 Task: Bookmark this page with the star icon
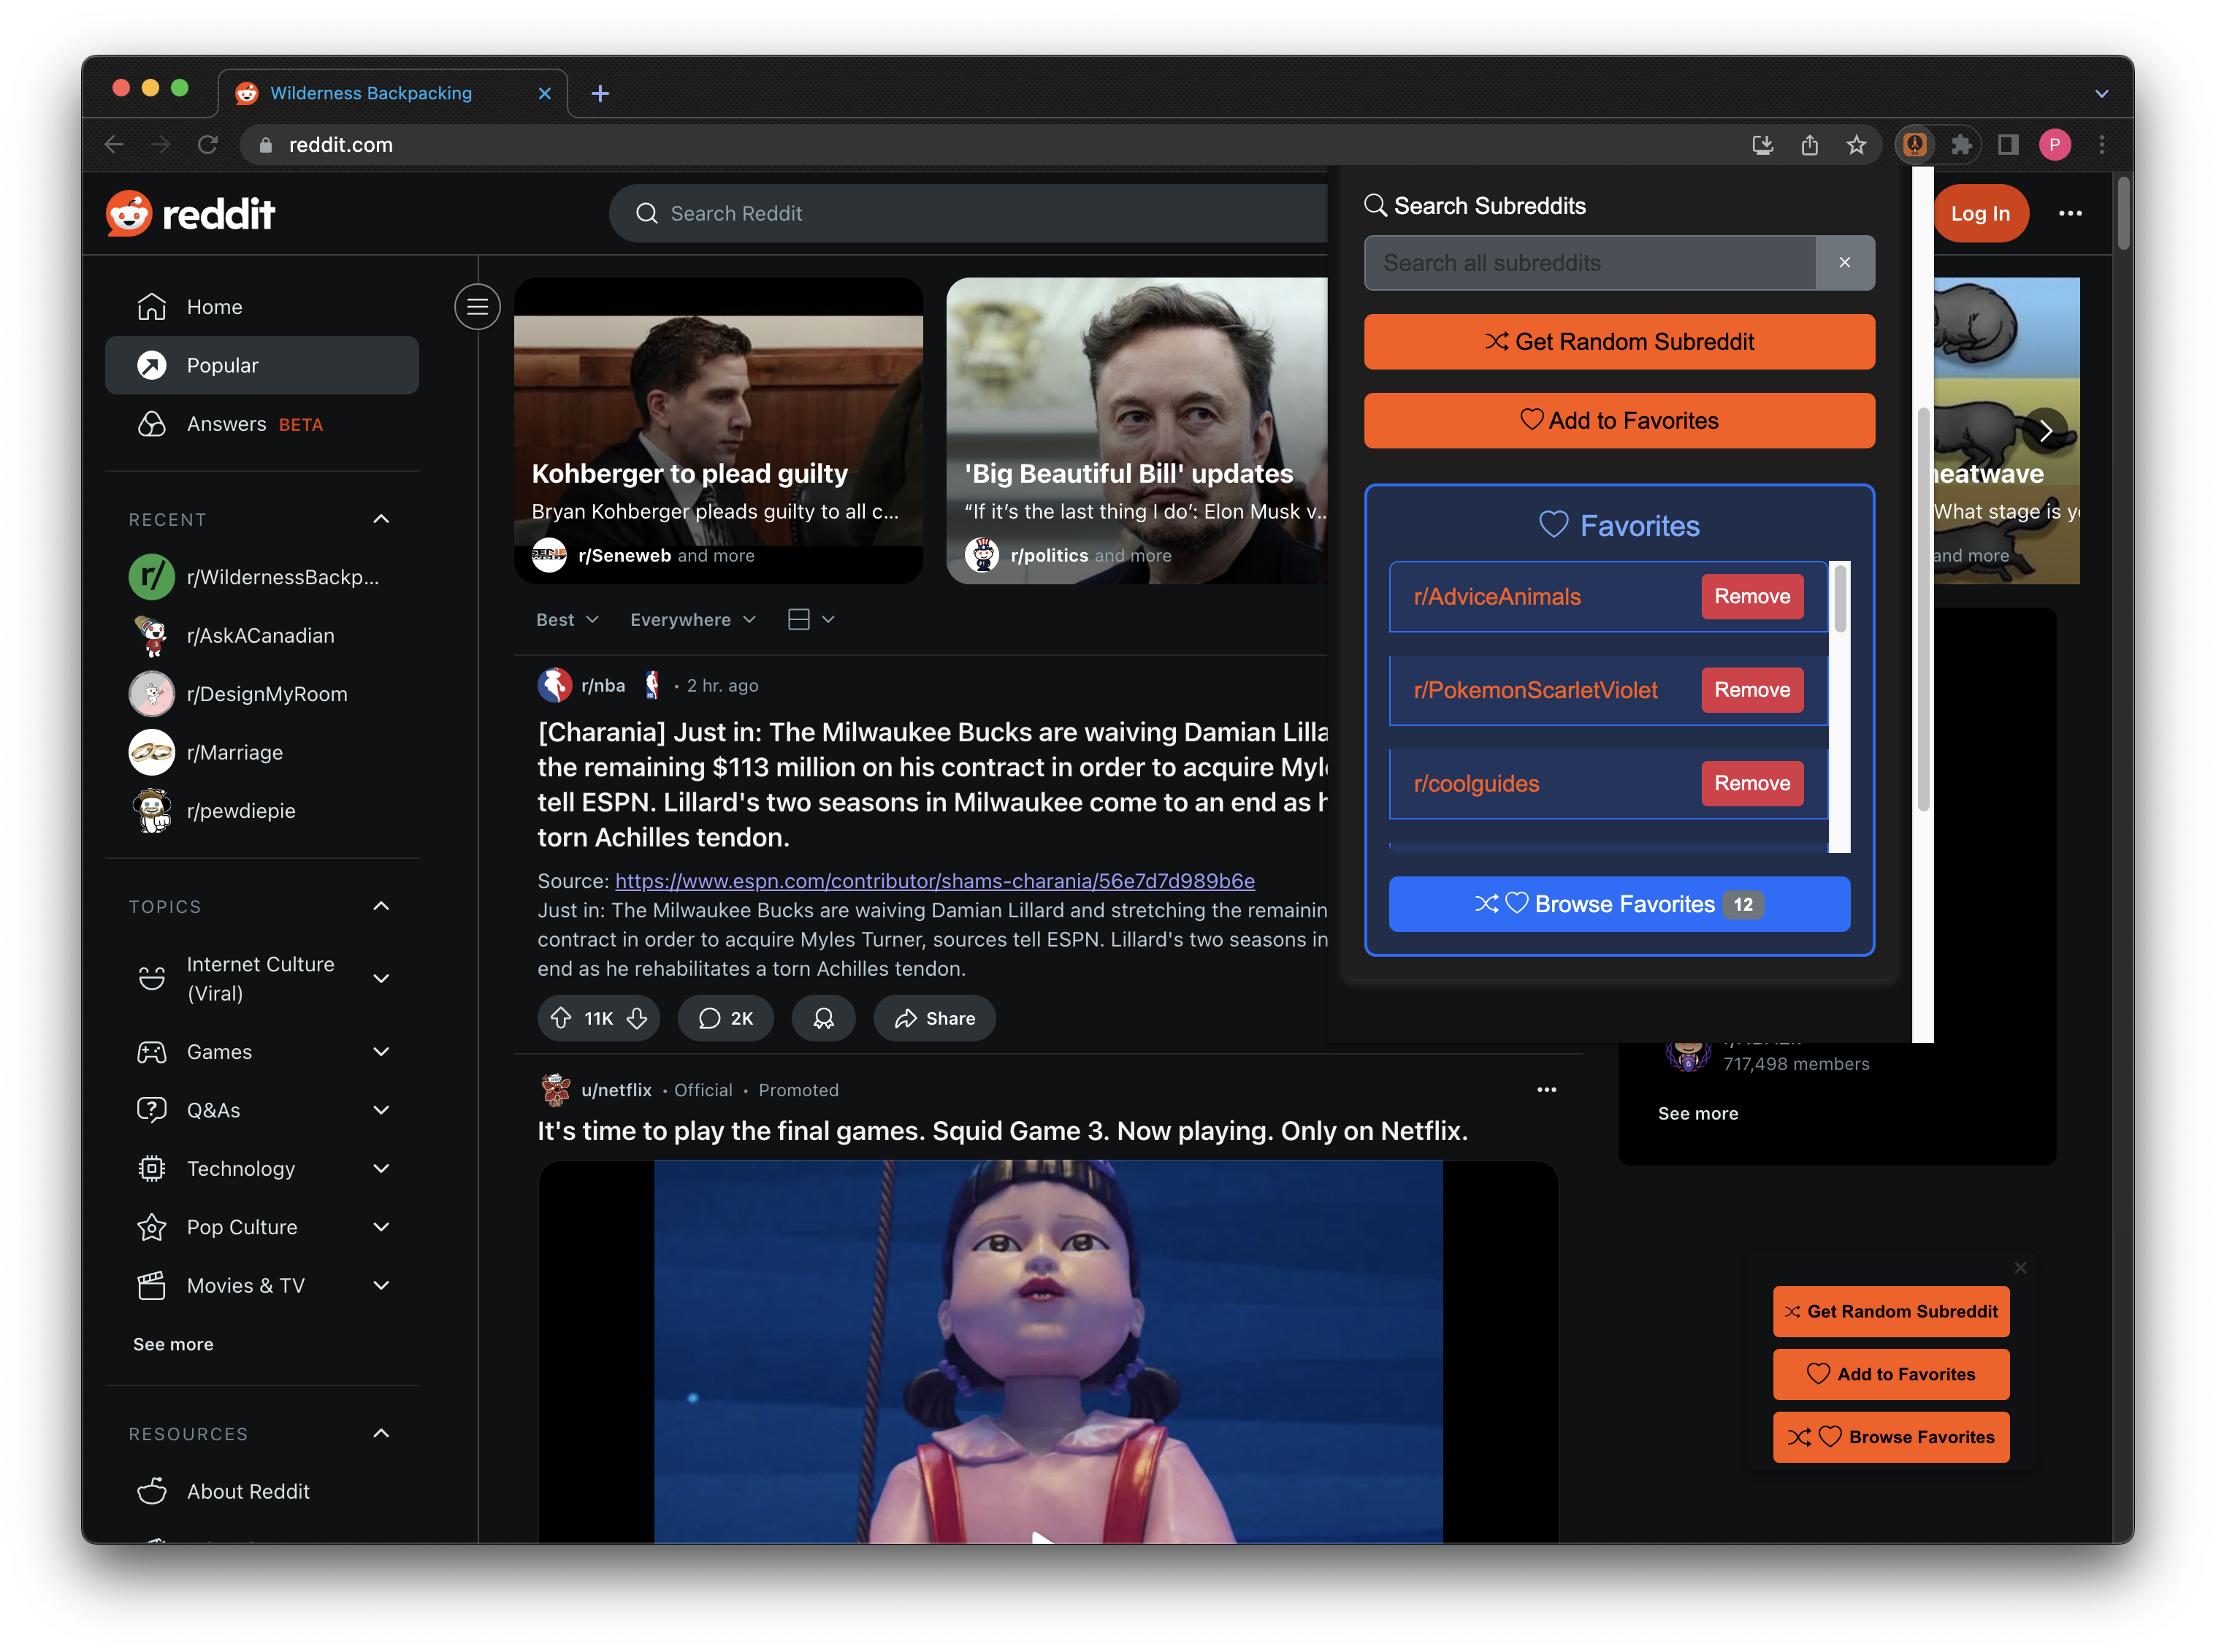pos(1856,145)
